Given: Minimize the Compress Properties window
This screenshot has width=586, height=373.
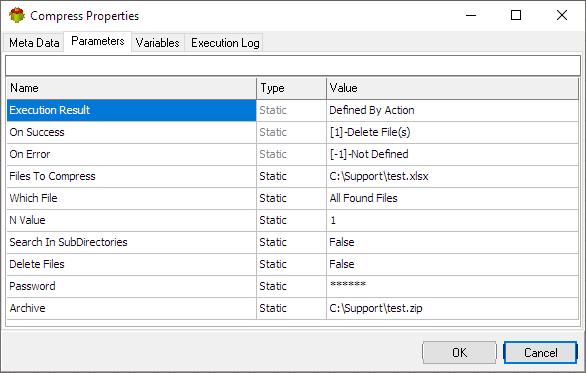Looking at the screenshot, I should coord(471,15).
